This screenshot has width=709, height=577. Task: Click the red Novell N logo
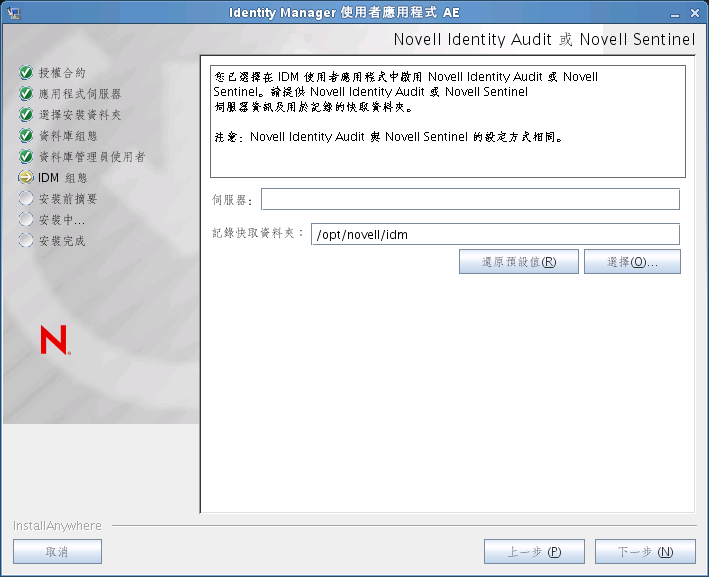[x=55, y=340]
